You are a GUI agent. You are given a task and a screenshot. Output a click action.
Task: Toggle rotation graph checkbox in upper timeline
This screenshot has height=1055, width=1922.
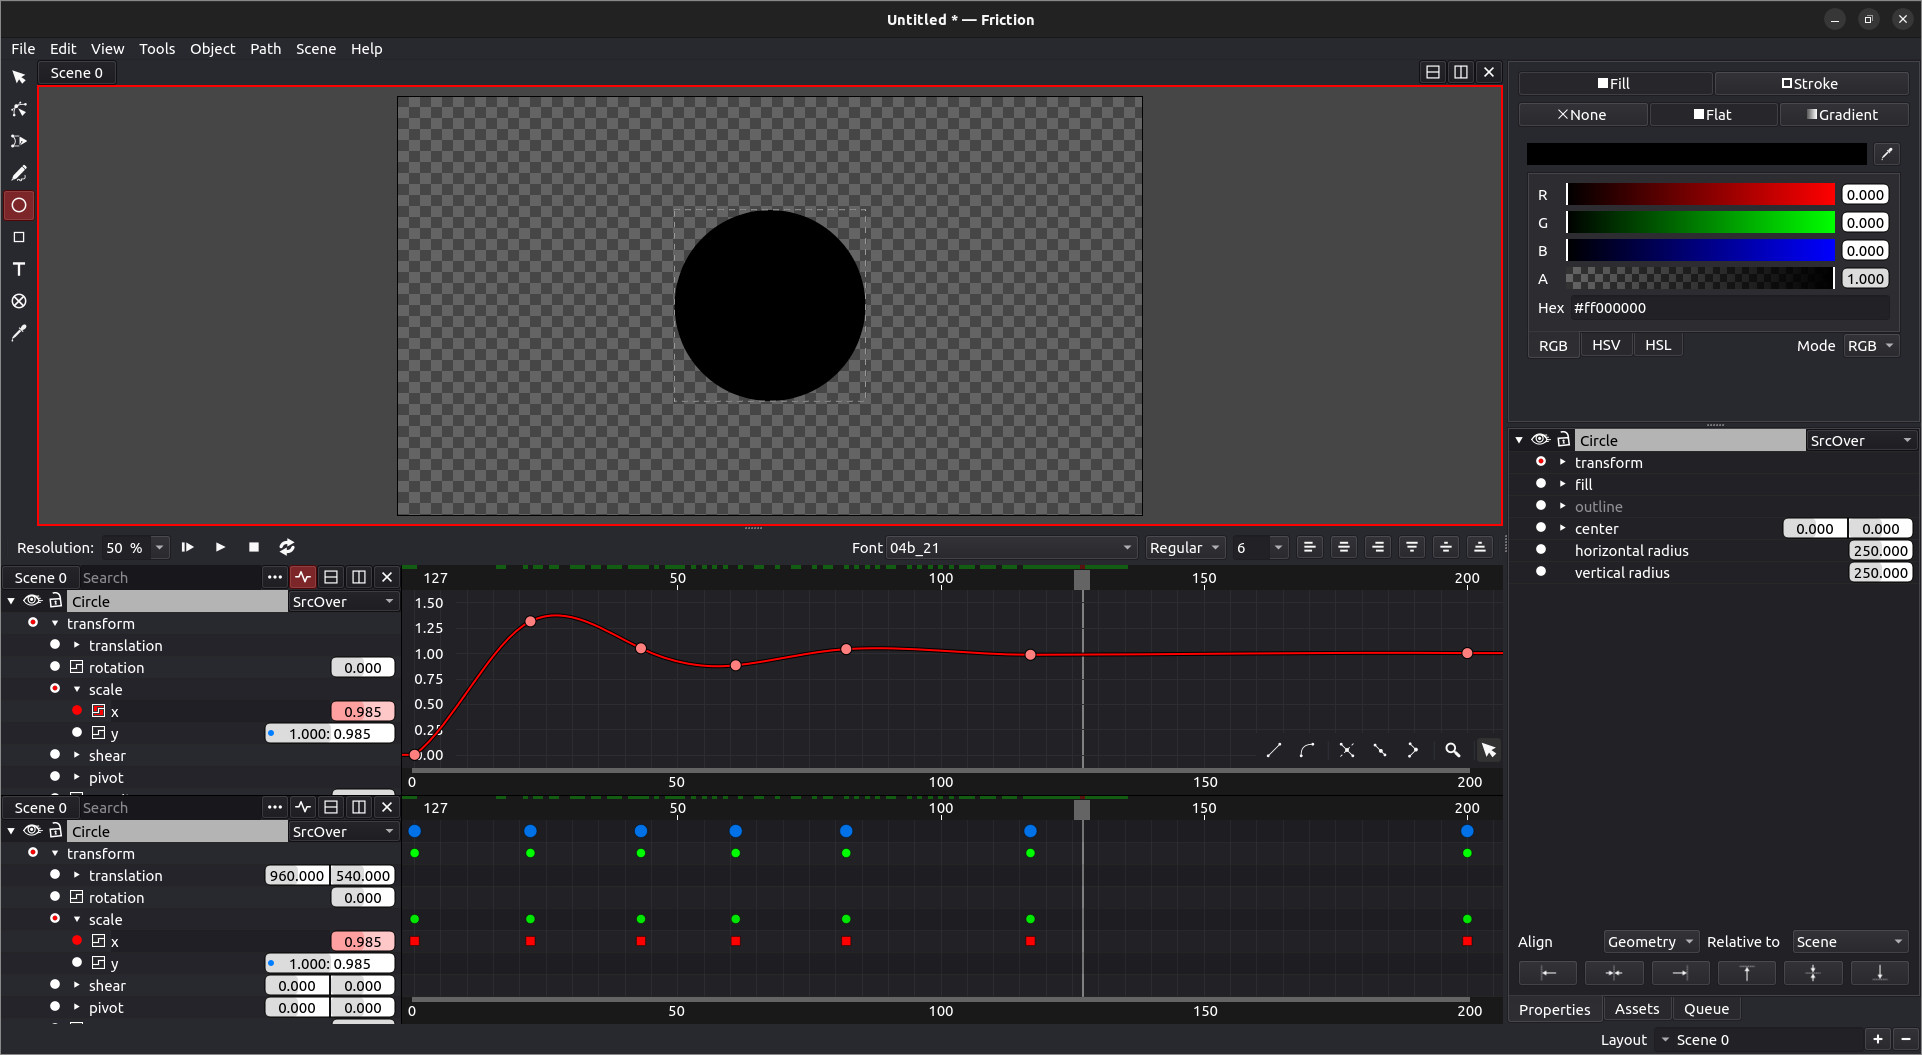(77, 667)
